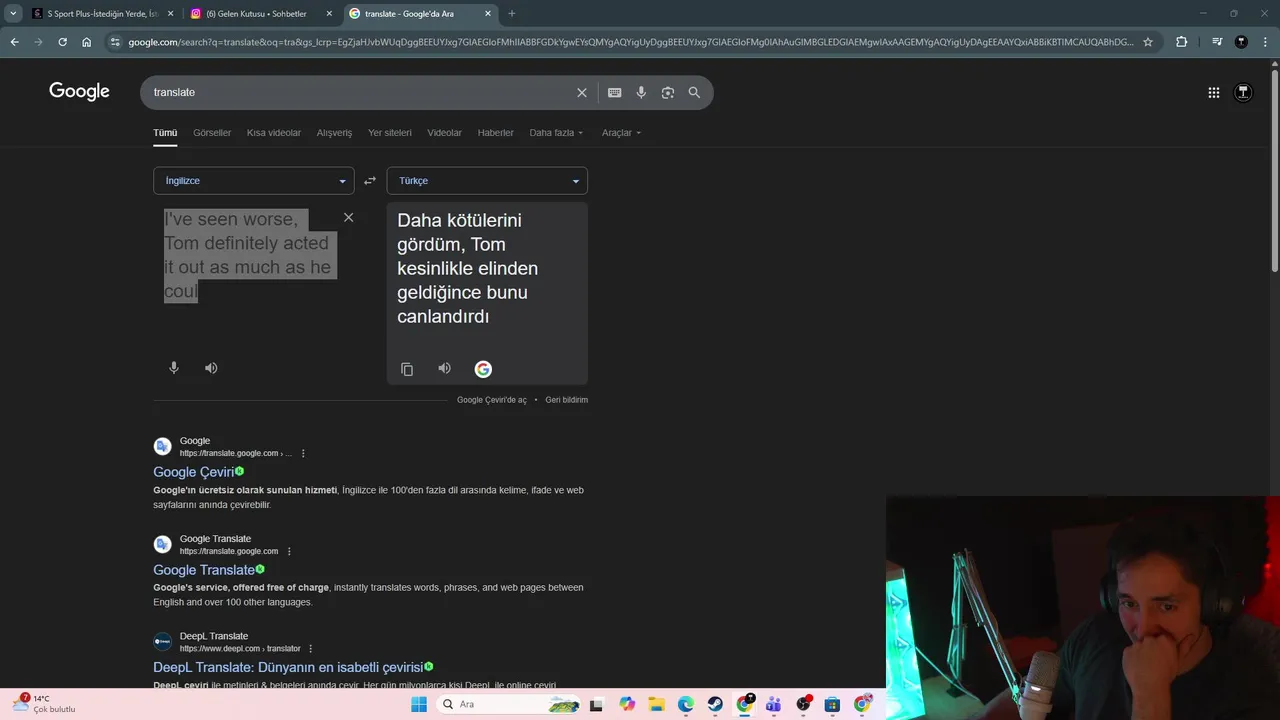The width and height of the screenshot is (1280, 720).
Task: Open a new browser tab
Action: [x=511, y=14]
